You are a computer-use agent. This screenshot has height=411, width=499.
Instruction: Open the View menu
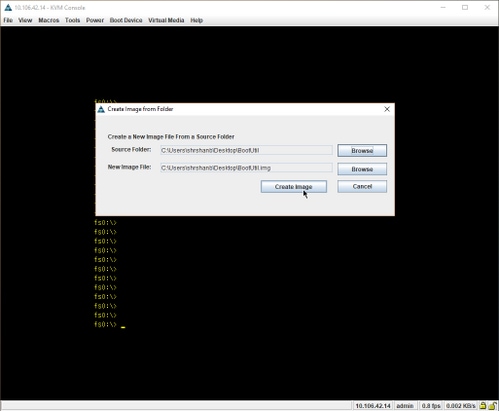tap(25, 20)
